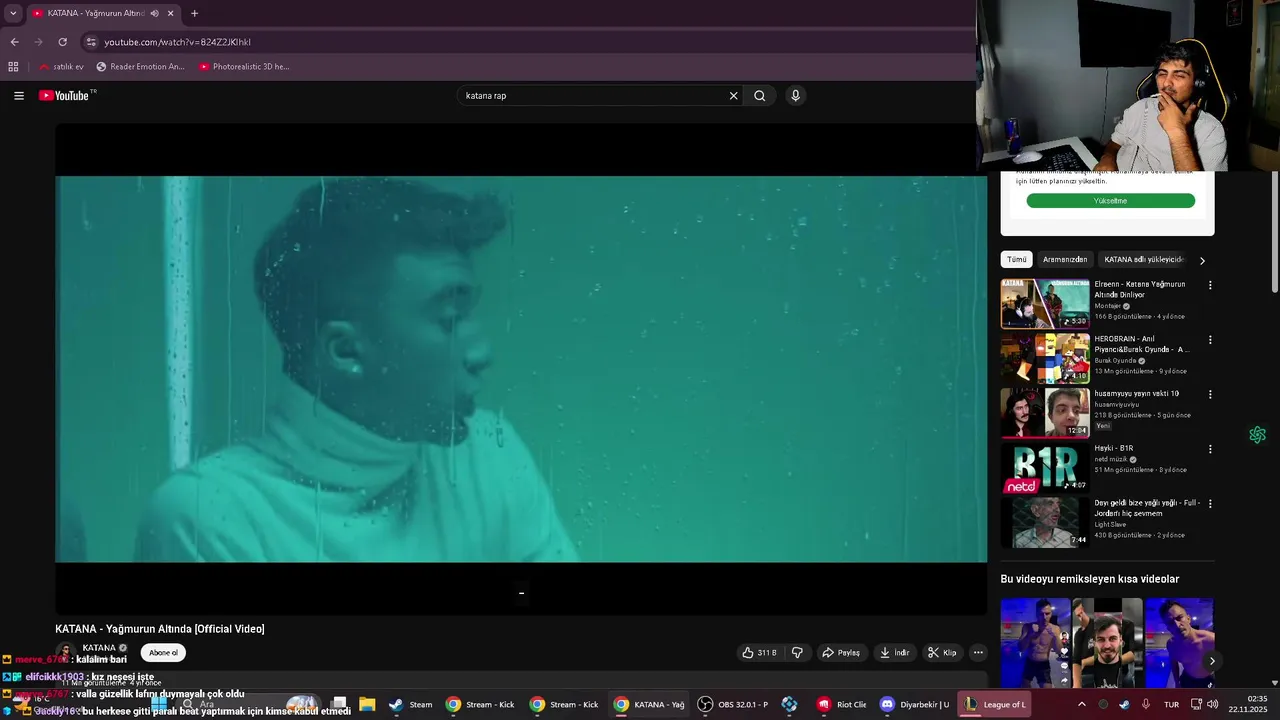Click the video player to pause
The width and height of the screenshot is (1280, 720).
[521, 369]
